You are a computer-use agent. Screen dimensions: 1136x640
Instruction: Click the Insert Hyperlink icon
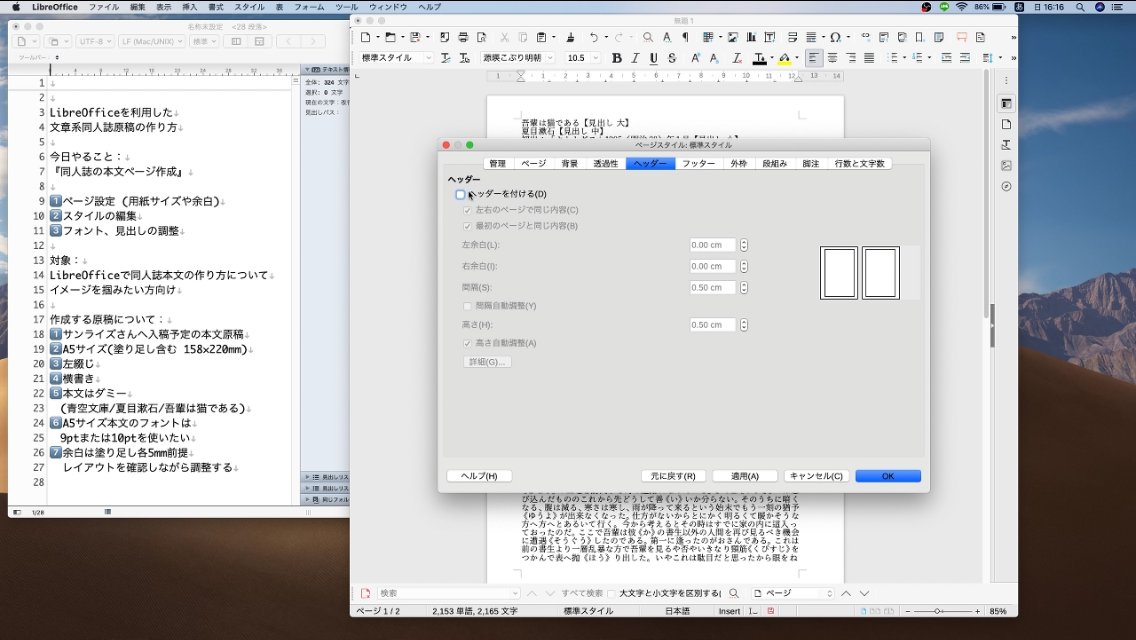pos(865,37)
